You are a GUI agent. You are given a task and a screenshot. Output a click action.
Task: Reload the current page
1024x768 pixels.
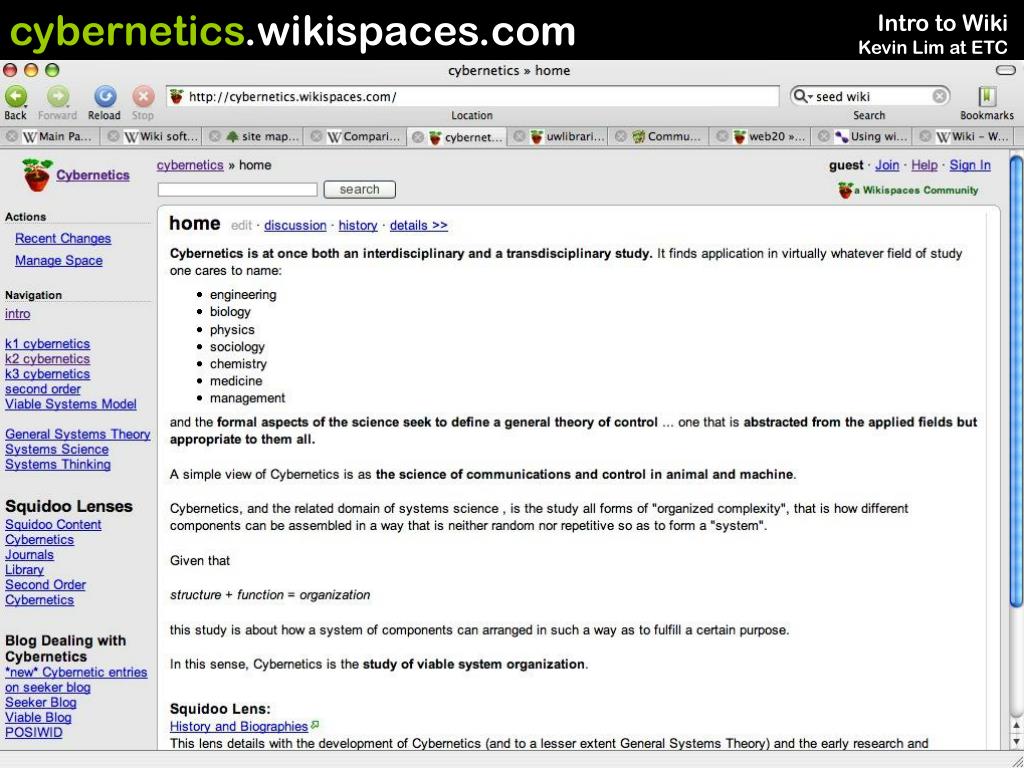pos(104,103)
